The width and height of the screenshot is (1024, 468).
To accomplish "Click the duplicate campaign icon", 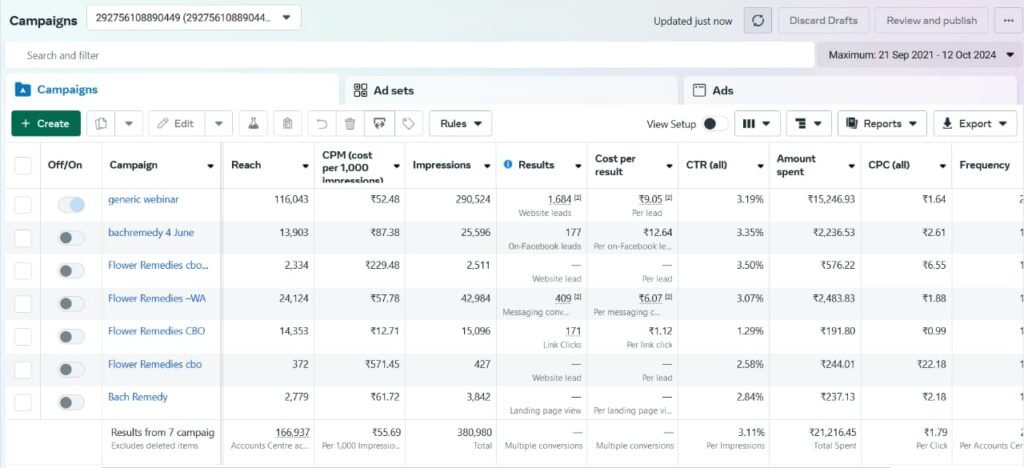I will 101,124.
